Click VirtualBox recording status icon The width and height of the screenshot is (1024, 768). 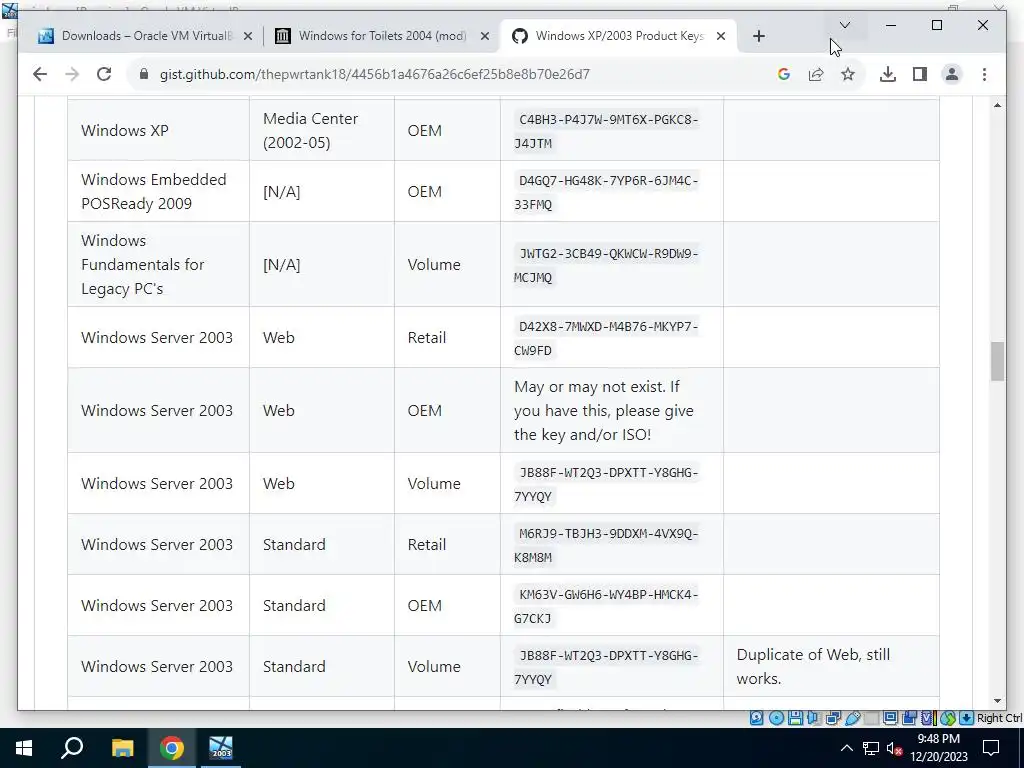click(x=909, y=718)
